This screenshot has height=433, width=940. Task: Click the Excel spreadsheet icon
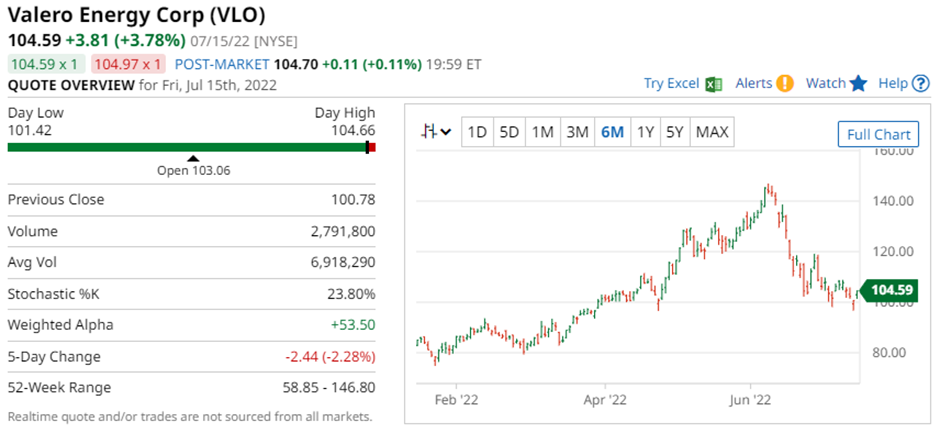(713, 84)
